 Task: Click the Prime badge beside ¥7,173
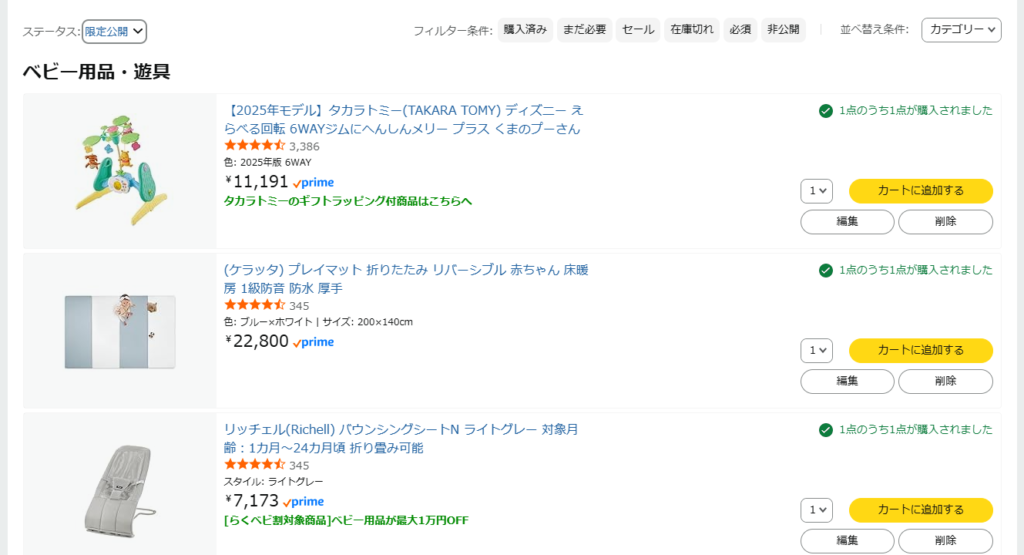pos(304,501)
